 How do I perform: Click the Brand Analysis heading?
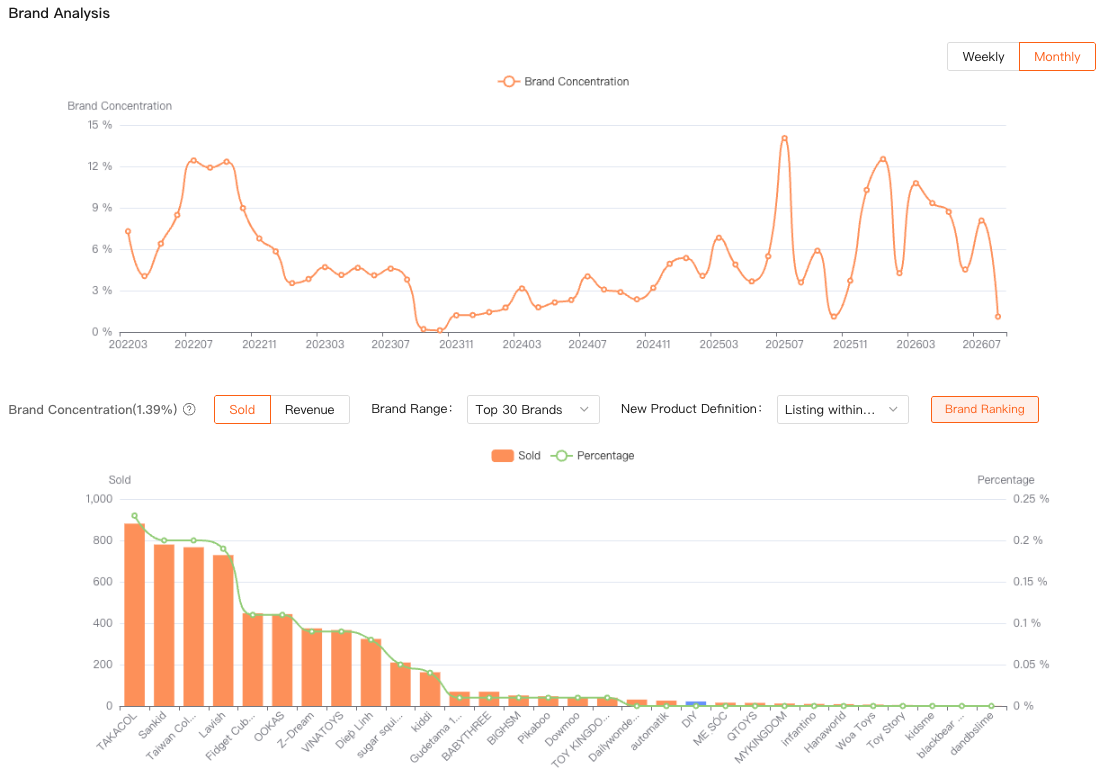click(59, 13)
